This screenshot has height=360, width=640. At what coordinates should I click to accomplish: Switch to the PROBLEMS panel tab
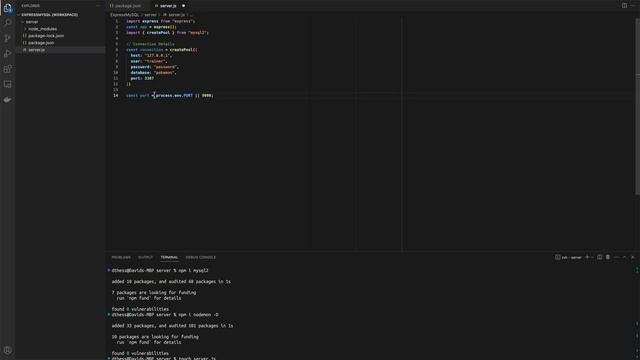pyautogui.click(x=121, y=257)
